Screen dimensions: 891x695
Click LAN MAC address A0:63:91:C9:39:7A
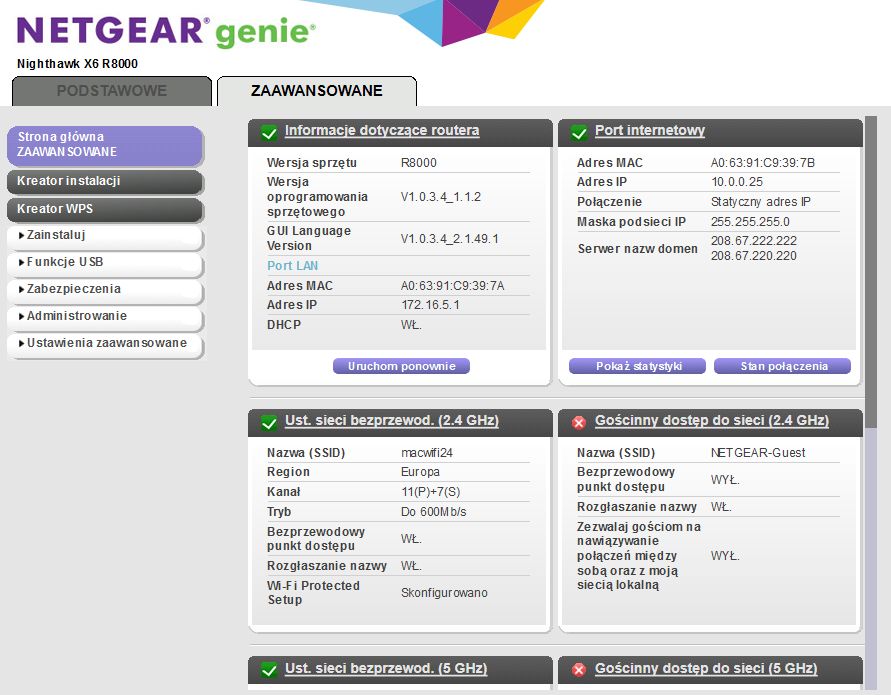pos(452,286)
